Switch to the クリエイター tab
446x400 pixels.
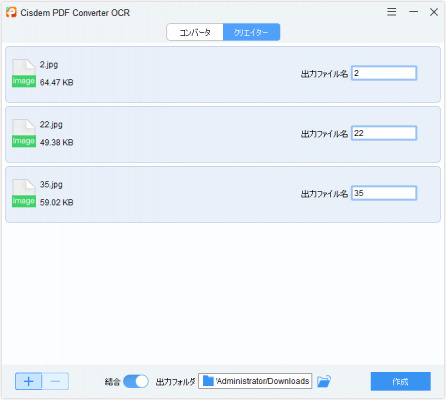point(251,32)
